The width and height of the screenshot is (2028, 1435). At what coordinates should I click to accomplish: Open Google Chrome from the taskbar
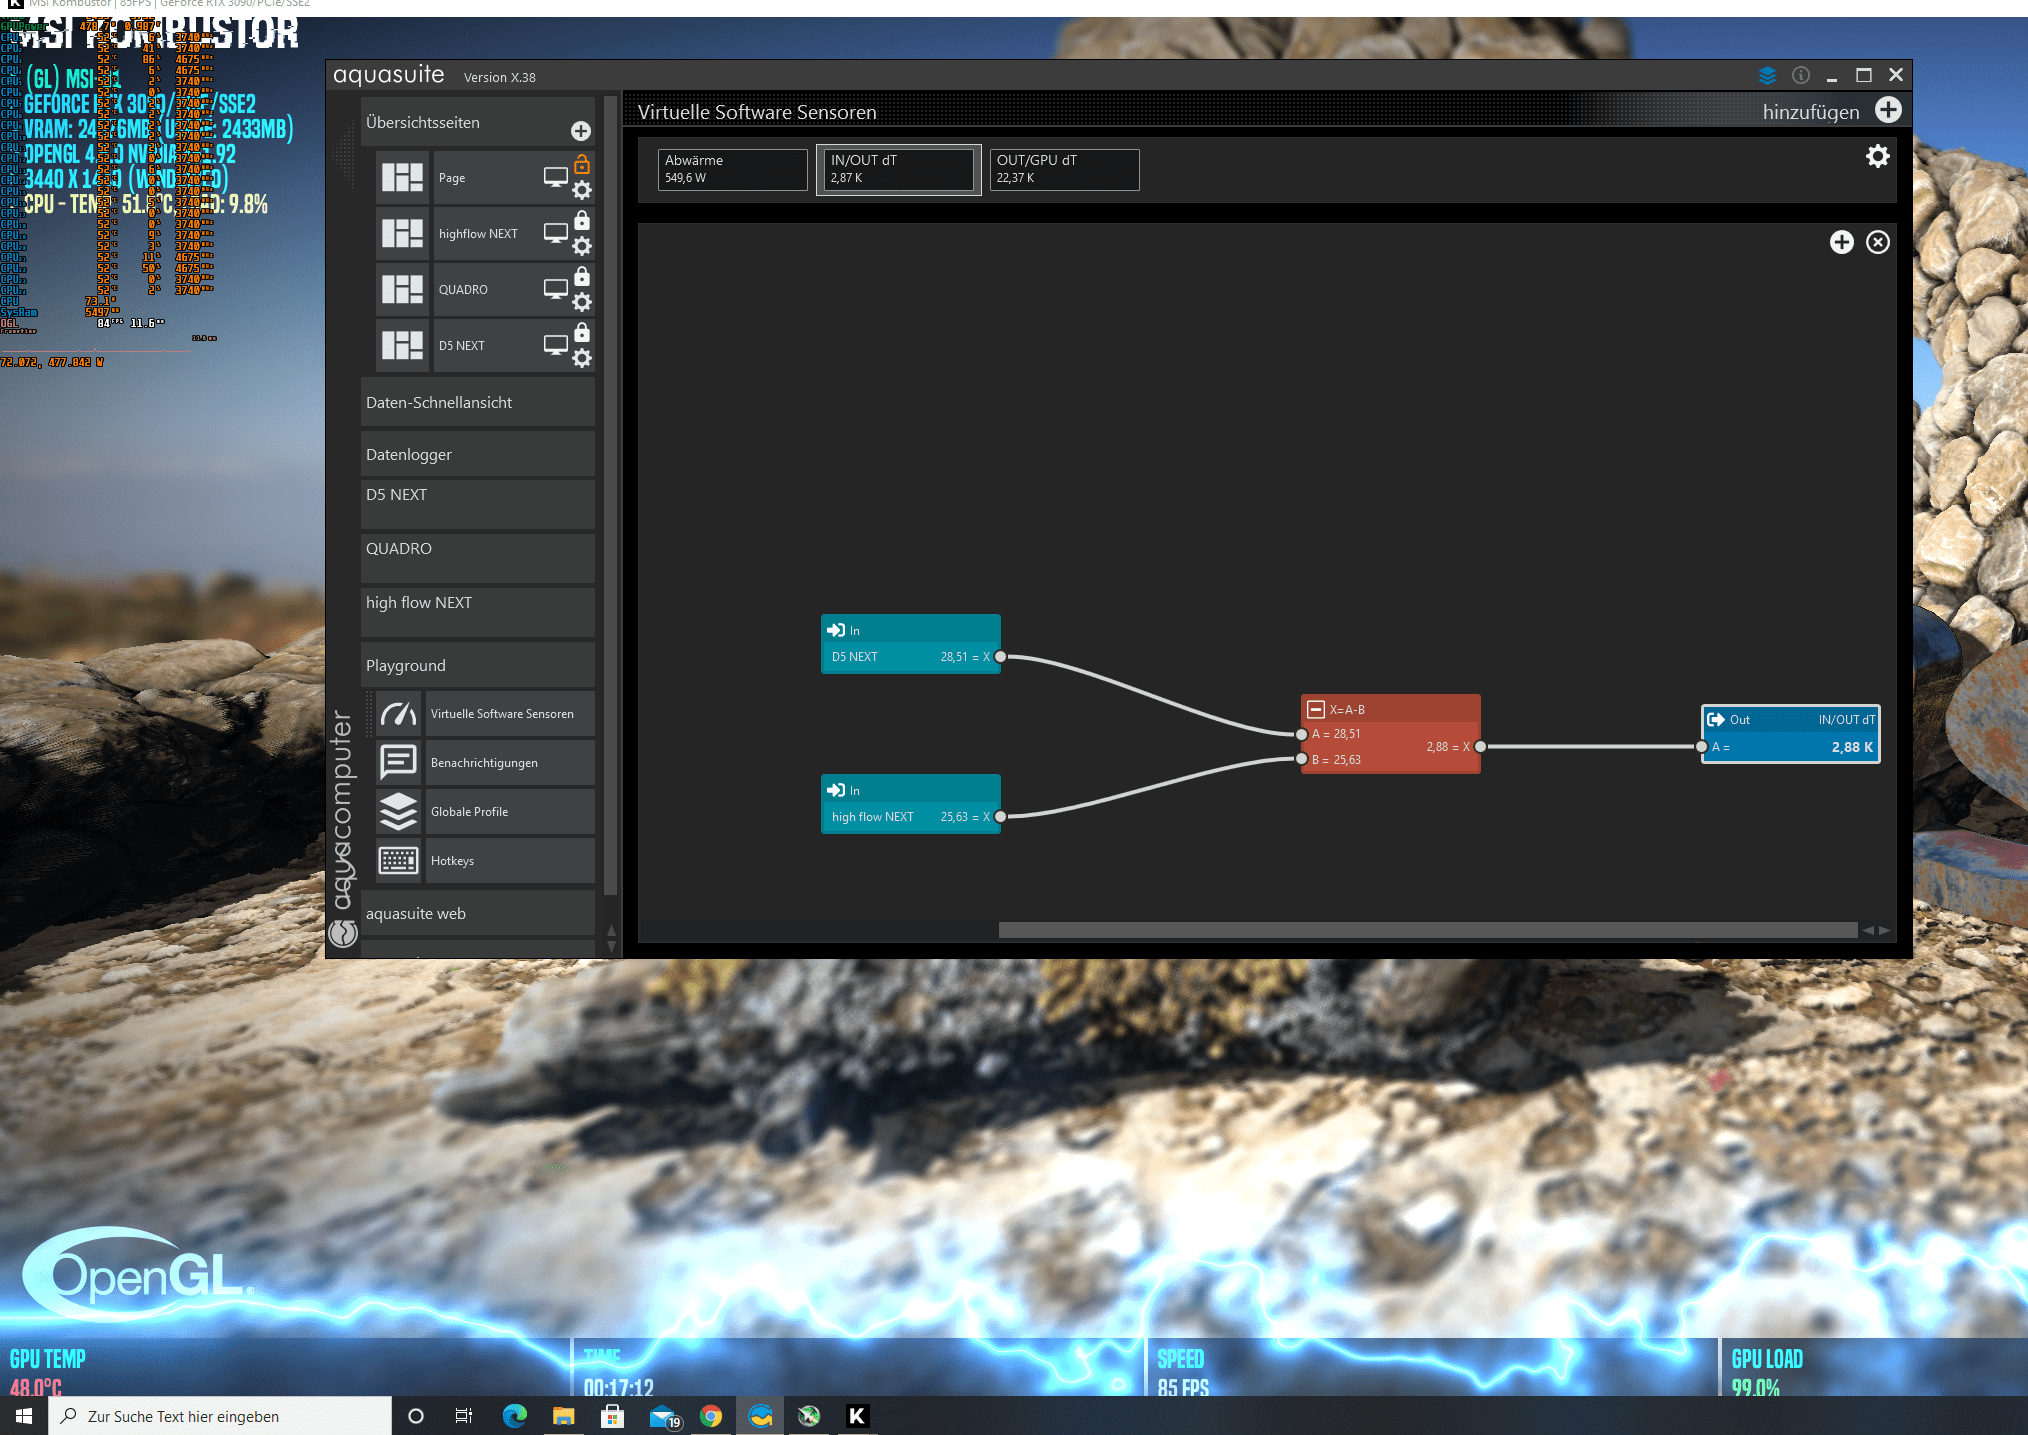[x=711, y=1416]
